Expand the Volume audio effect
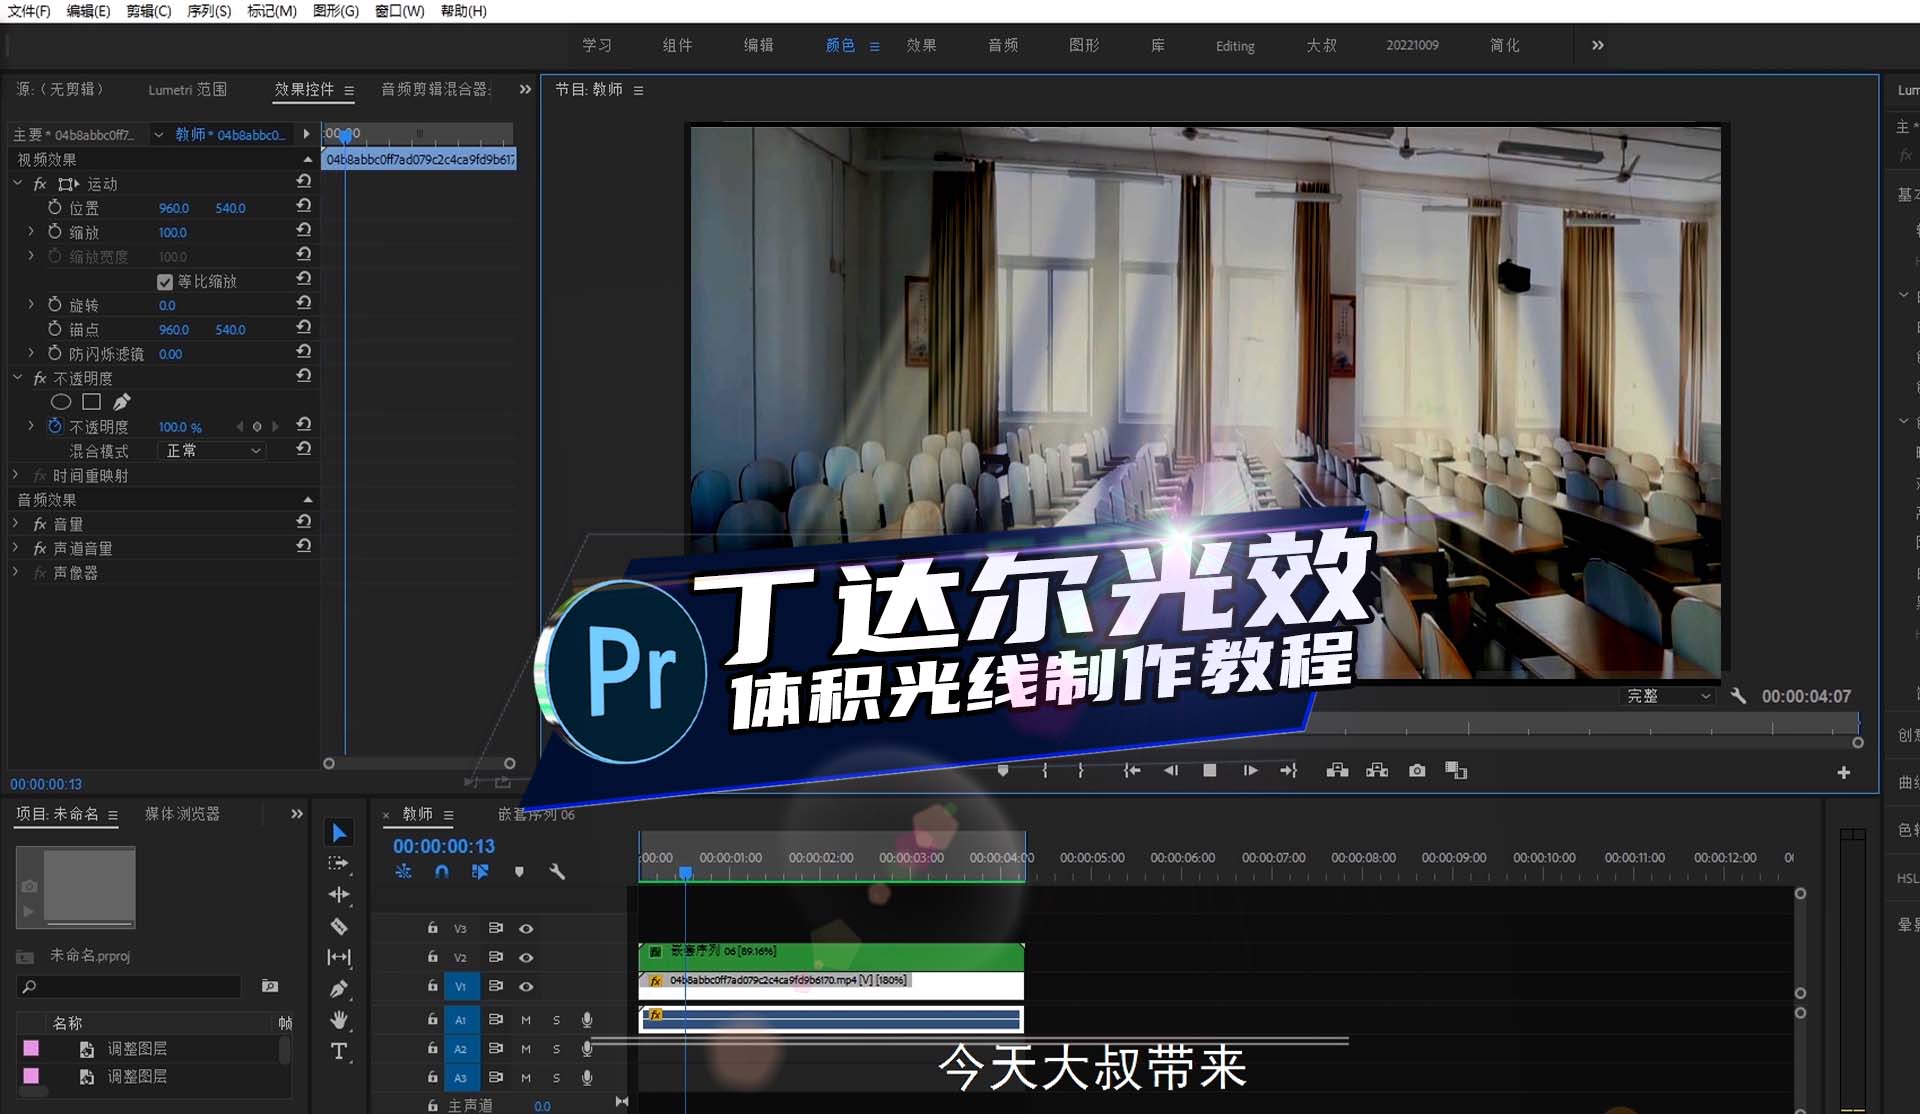Viewport: 1920px width, 1114px height. [x=15, y=523]
